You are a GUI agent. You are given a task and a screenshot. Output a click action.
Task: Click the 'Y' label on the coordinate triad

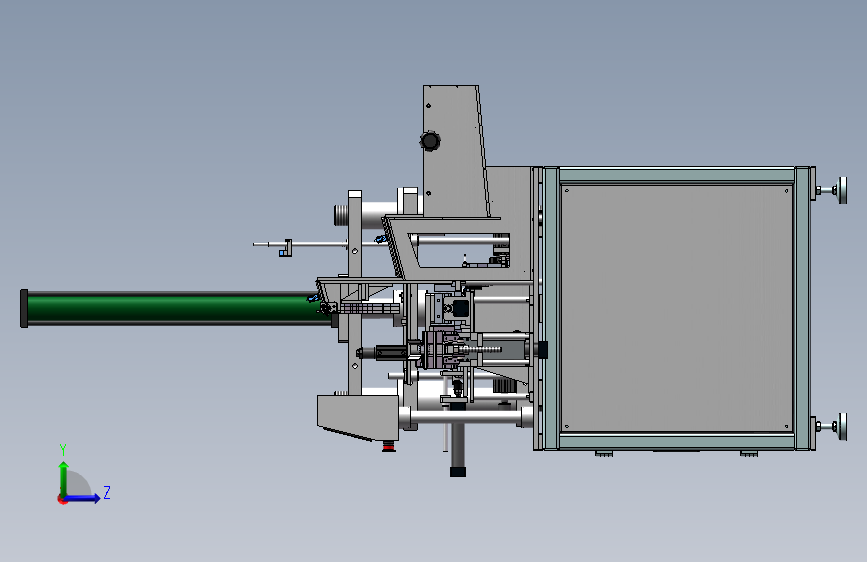click(63, 449)
